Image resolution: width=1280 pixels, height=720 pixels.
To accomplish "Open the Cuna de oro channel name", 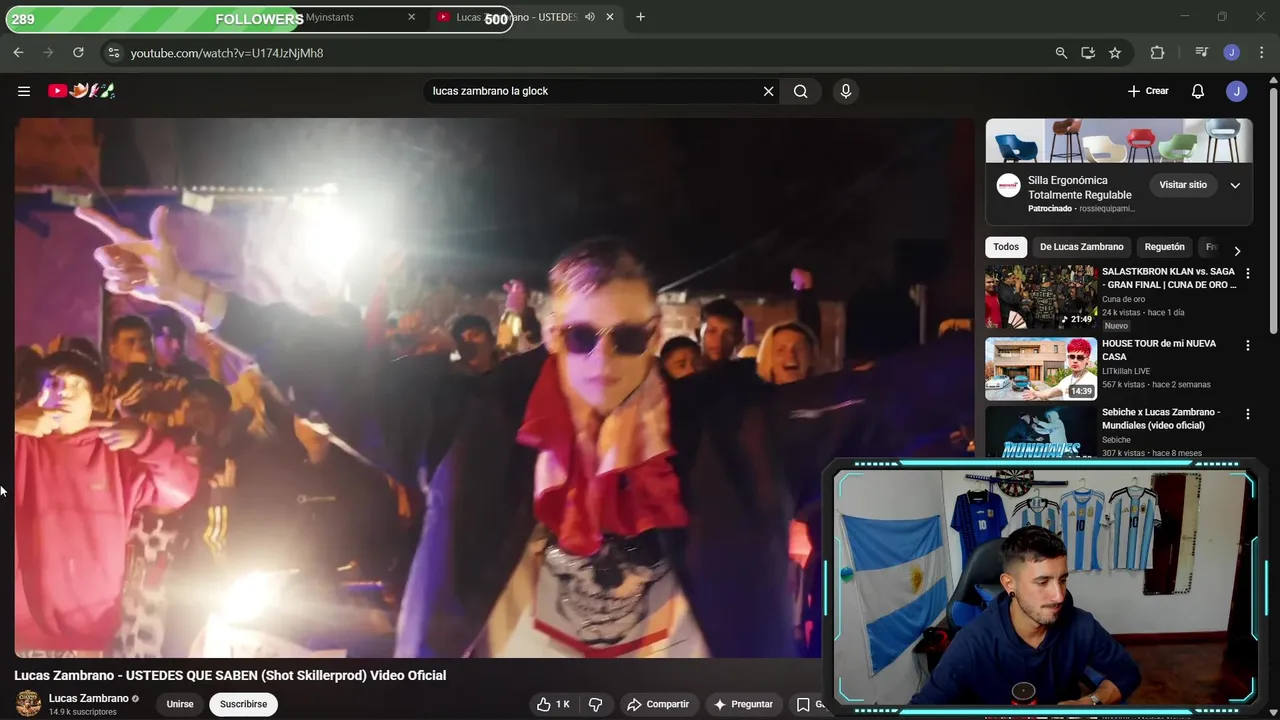I will tap(1124, 299).
